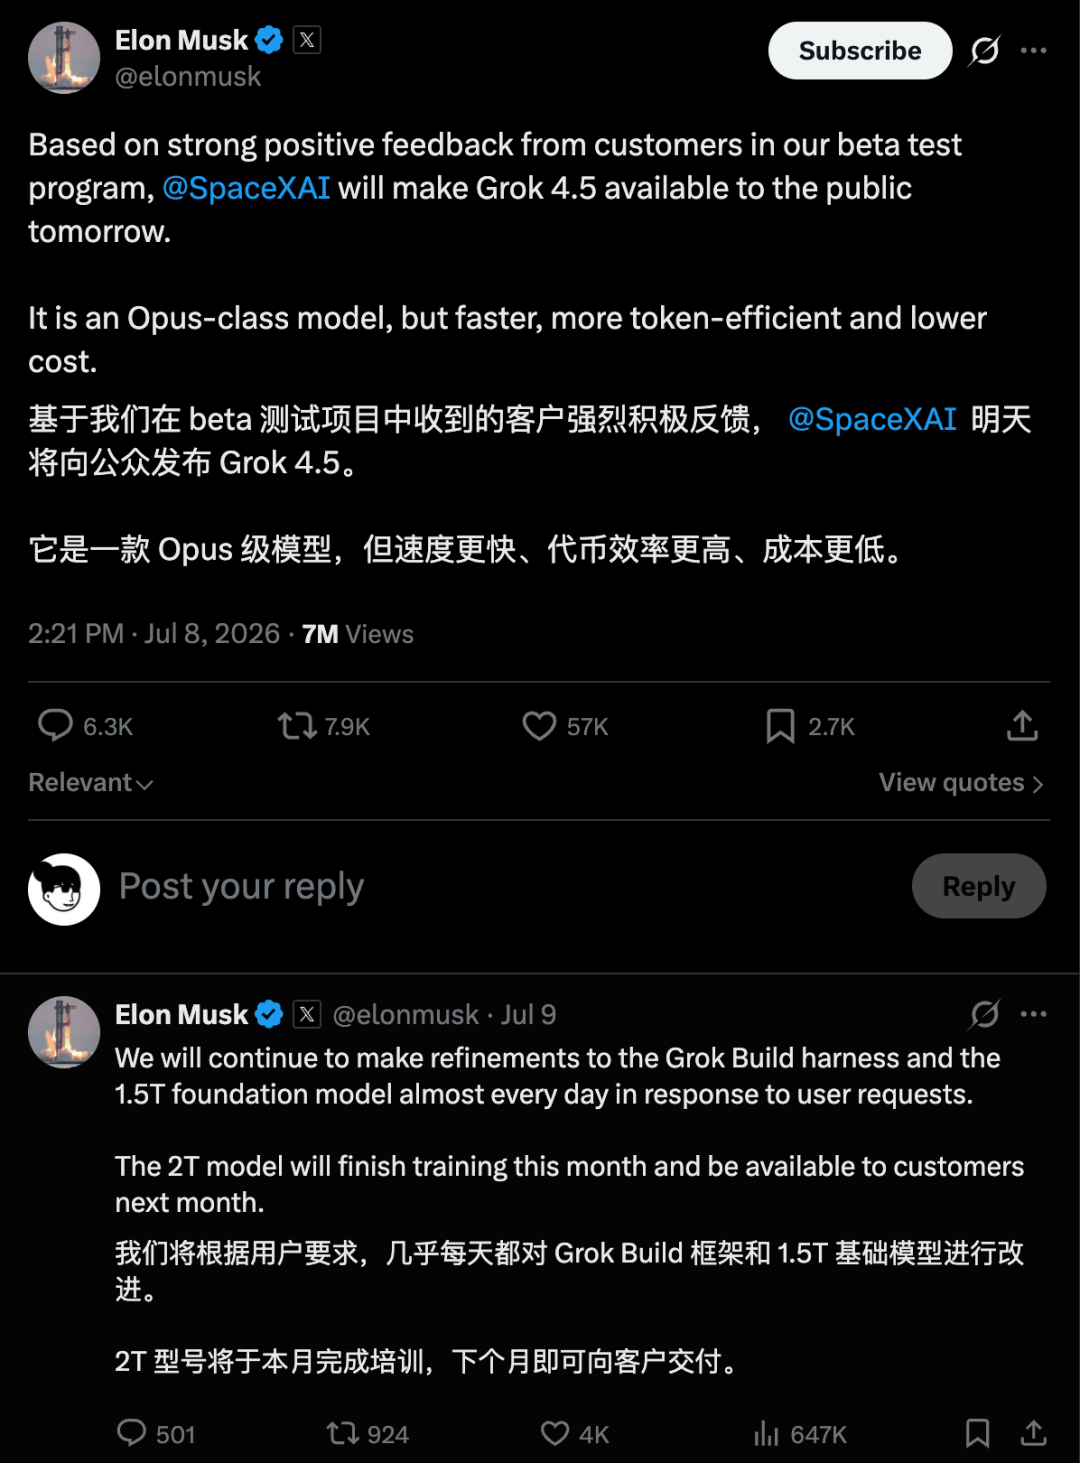Click the gray Reply button
This screenshot has width=1080, height=1463.
click(979, 886)
